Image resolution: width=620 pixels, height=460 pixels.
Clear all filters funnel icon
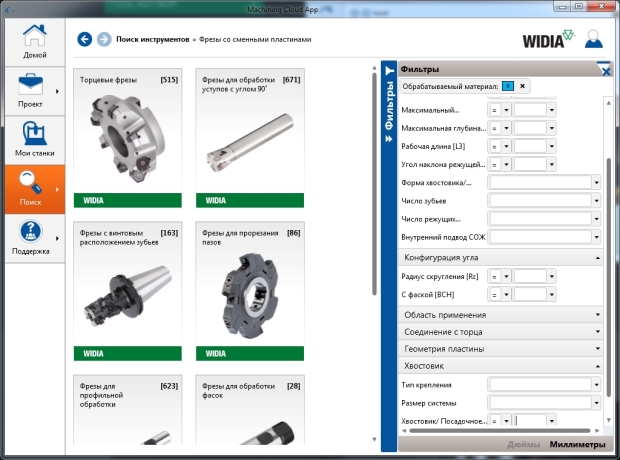604,68
